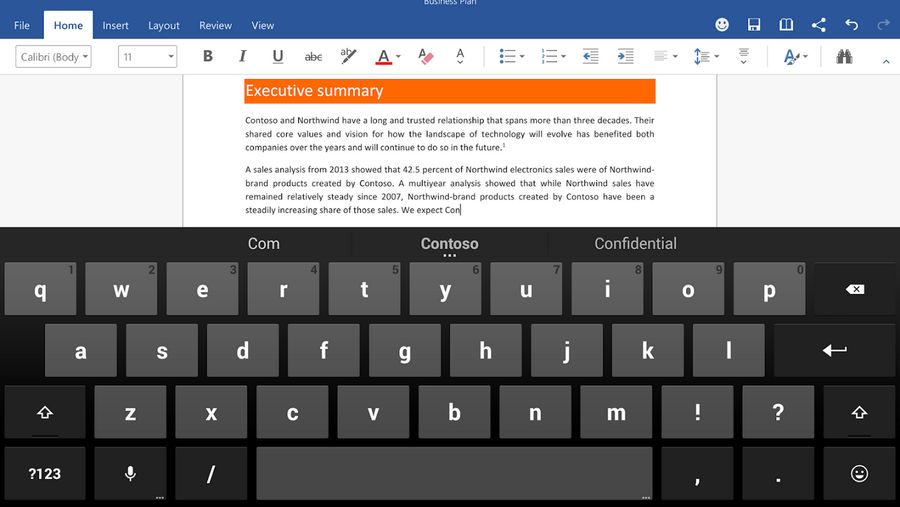Tap the keyboard return arrow key
The height and width of the screenshot is (507, 900).
835,350
